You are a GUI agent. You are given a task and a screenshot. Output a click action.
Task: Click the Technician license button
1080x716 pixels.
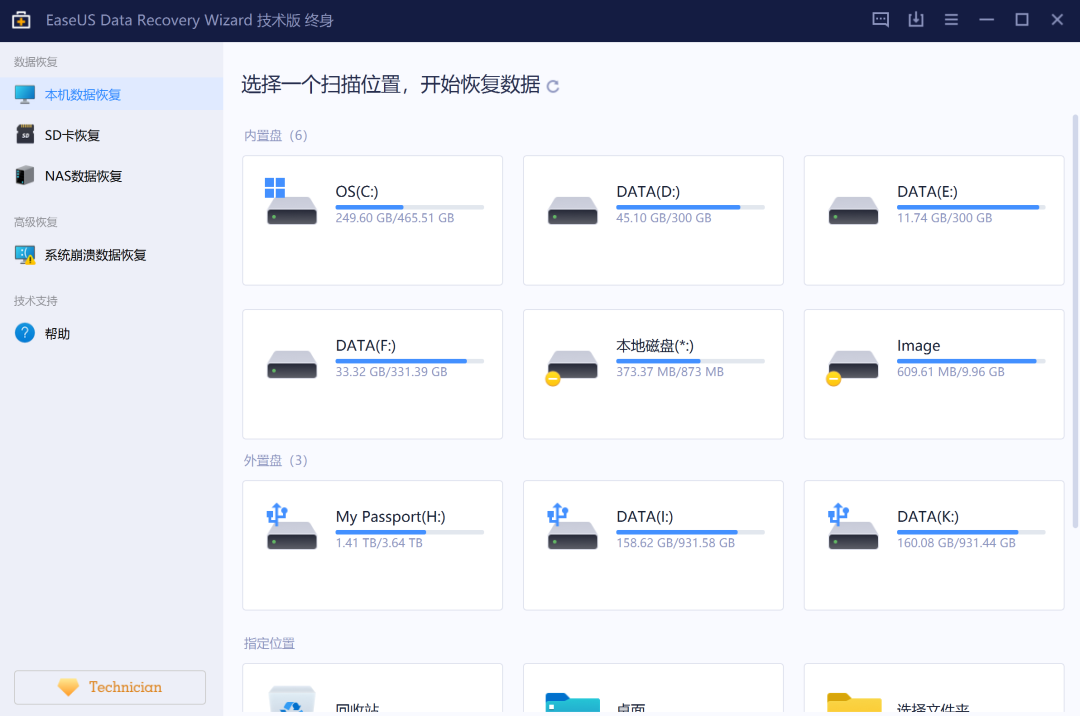pos(110,687)
